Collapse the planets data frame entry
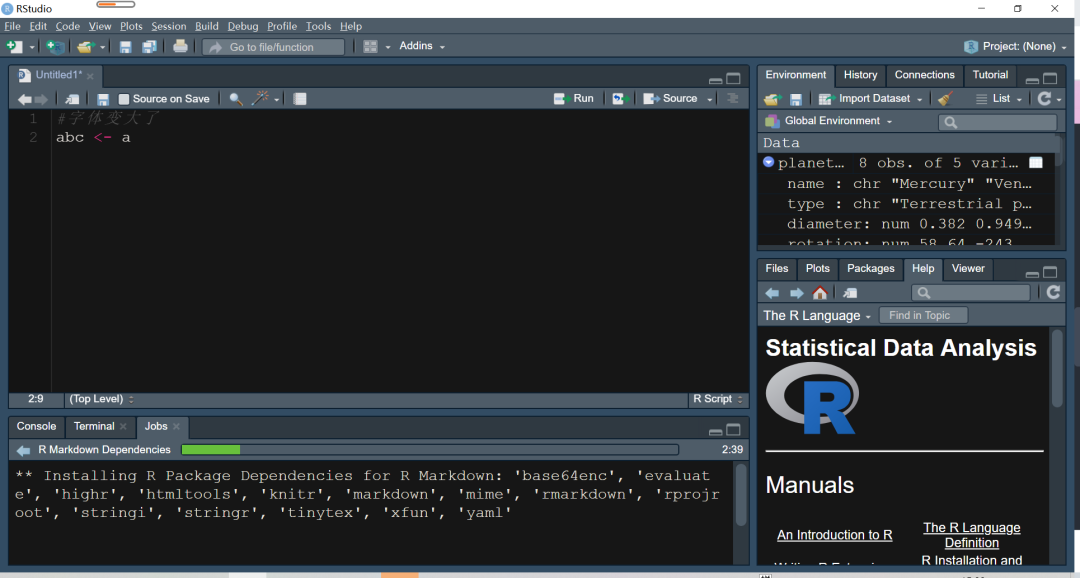 pos(769,163)
